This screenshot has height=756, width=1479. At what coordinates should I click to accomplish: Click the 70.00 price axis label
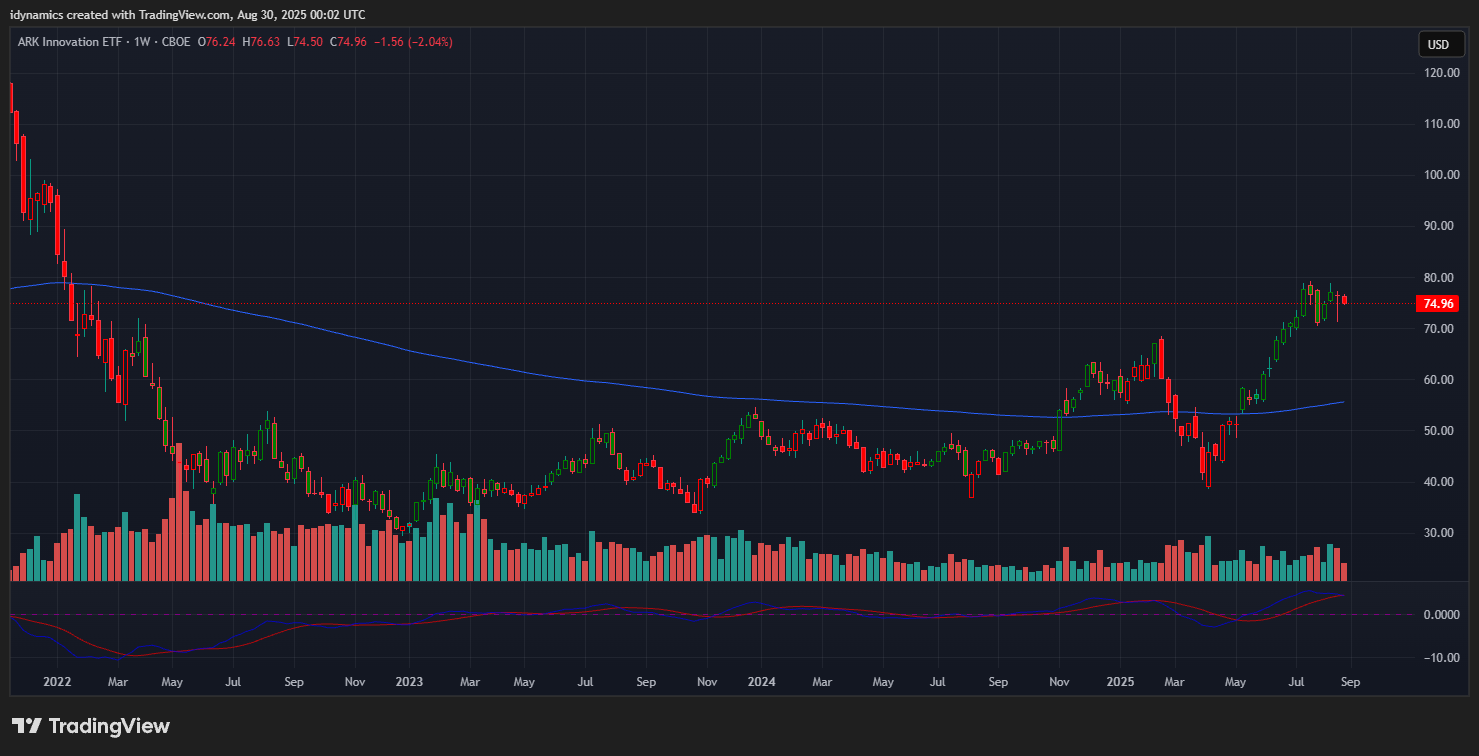click(1440, 329)
